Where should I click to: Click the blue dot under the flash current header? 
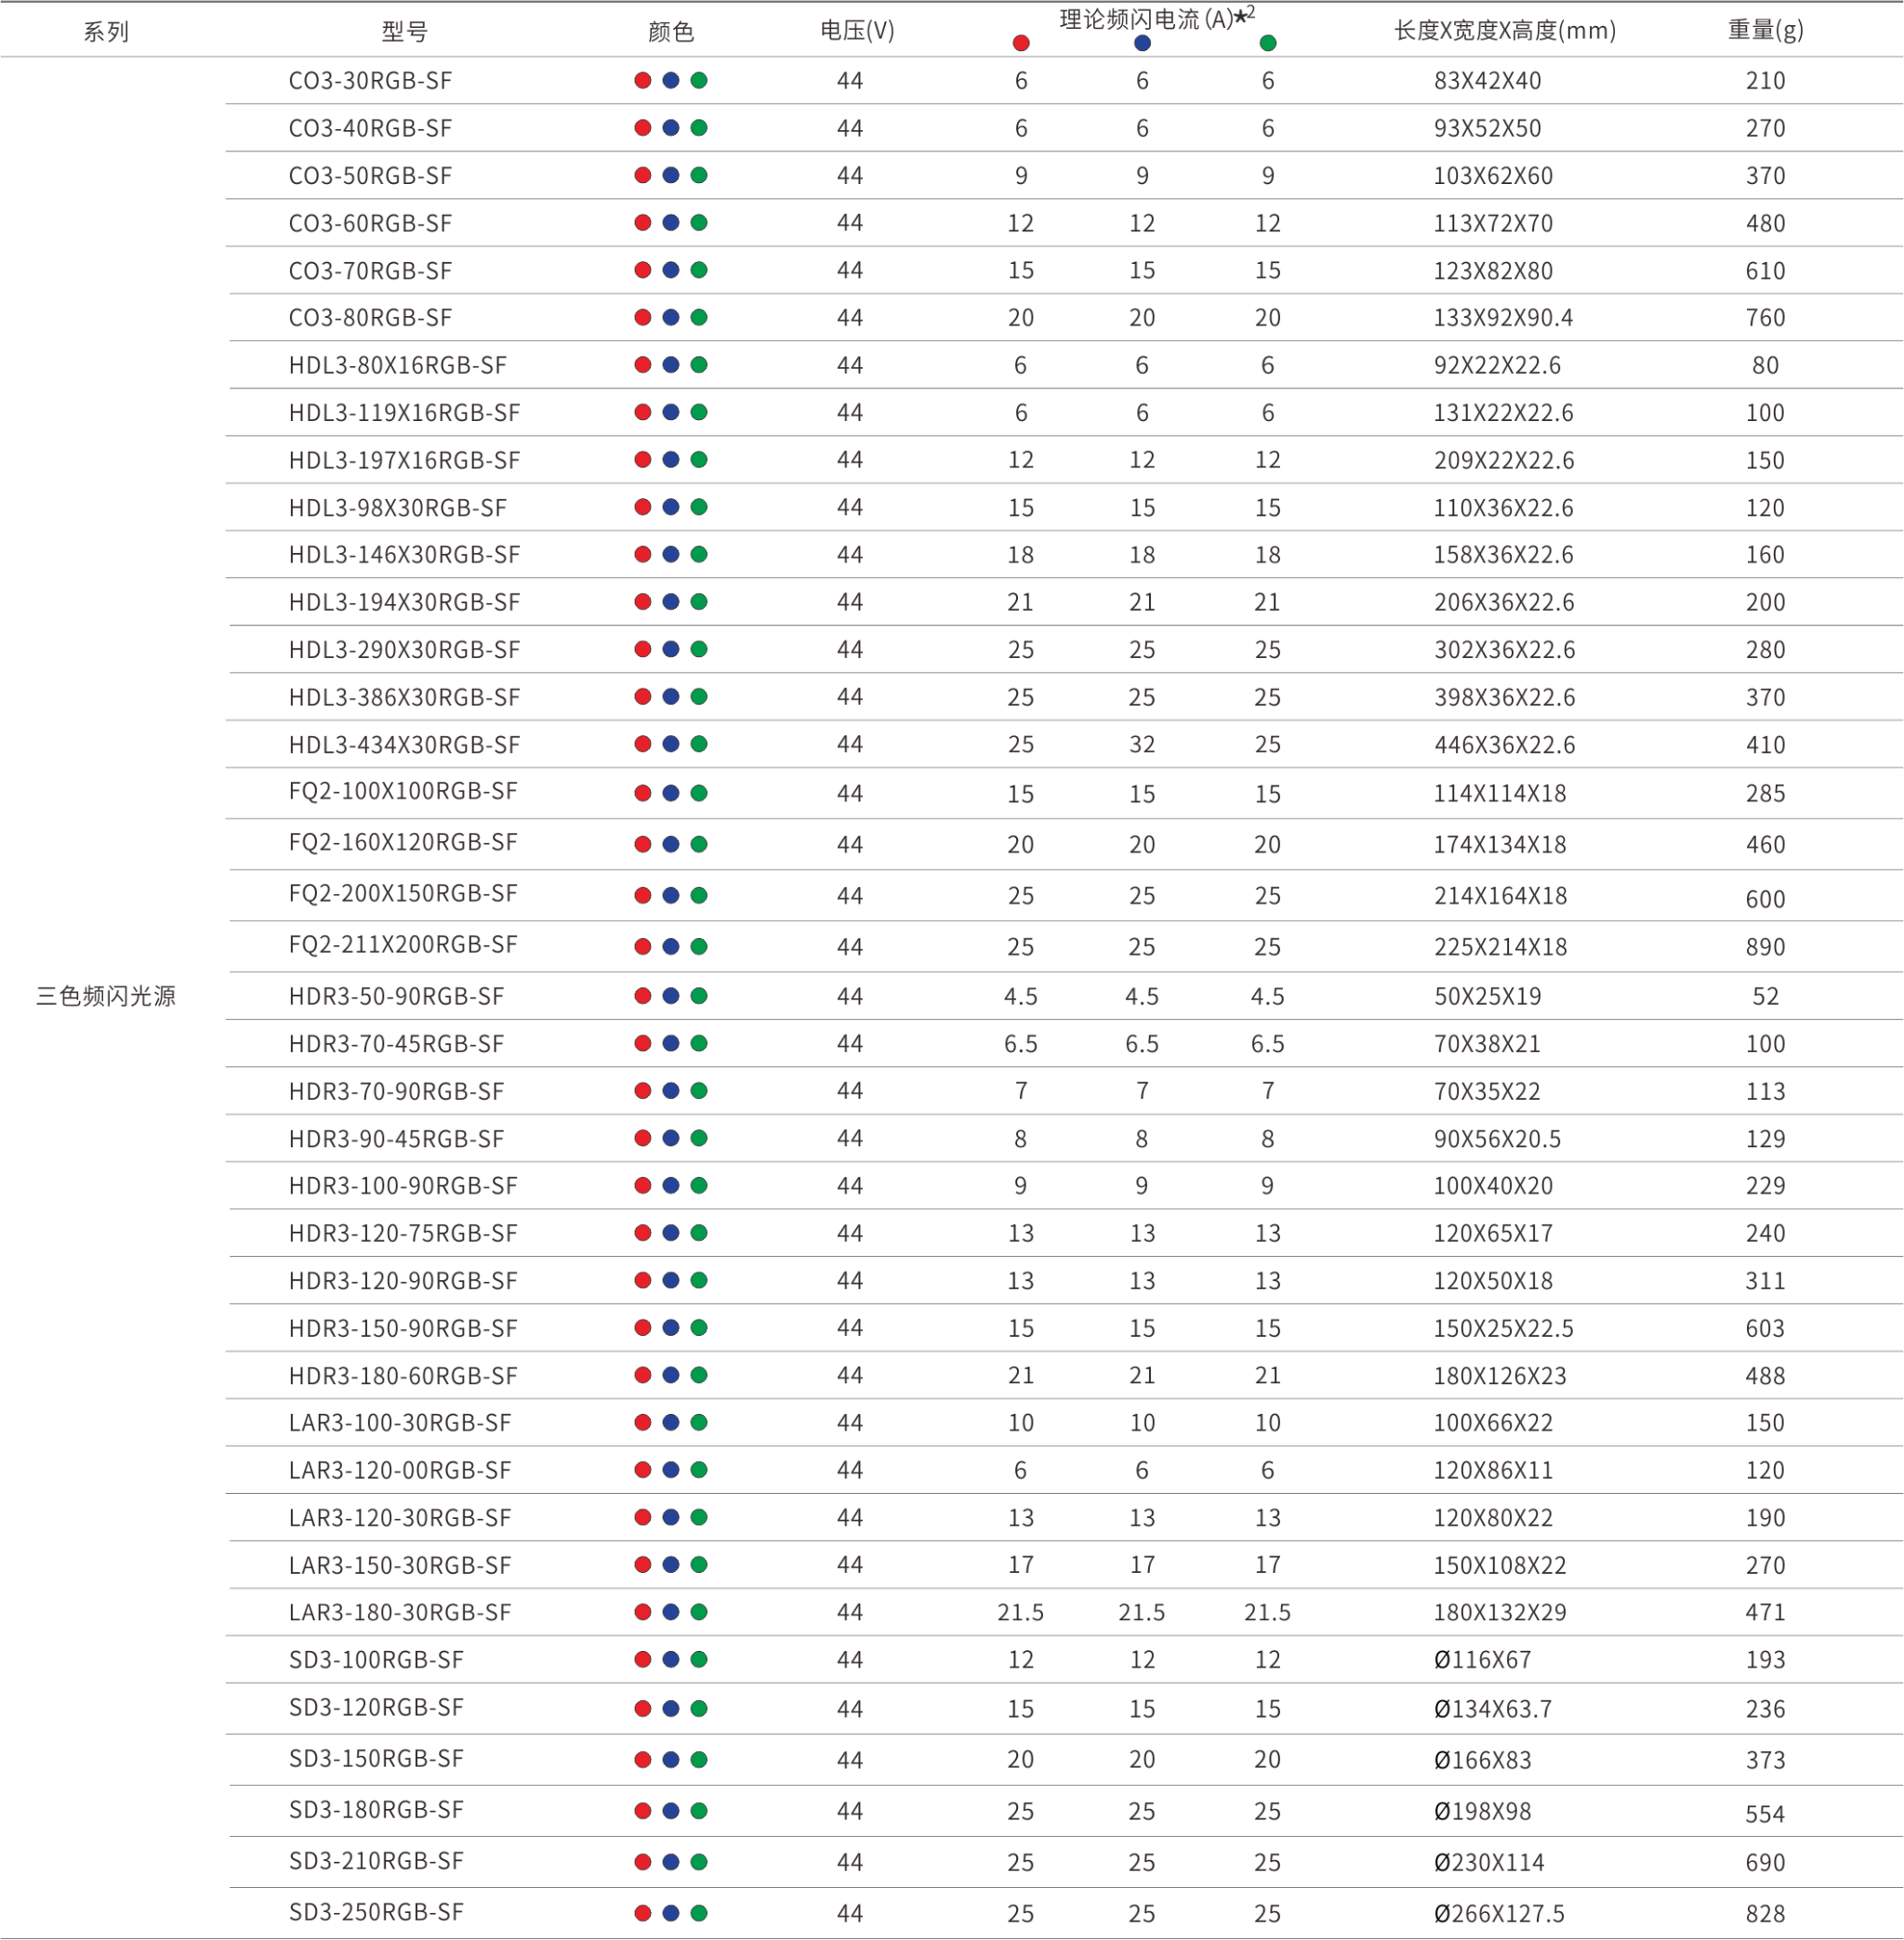pos(1142,43)
